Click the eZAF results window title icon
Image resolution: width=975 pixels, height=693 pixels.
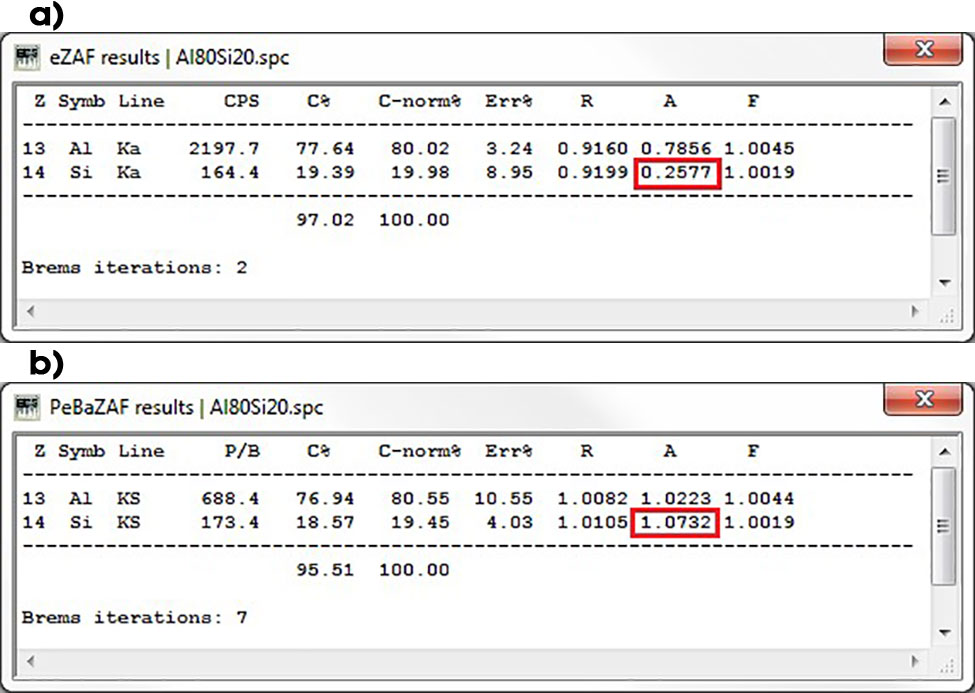25,57
